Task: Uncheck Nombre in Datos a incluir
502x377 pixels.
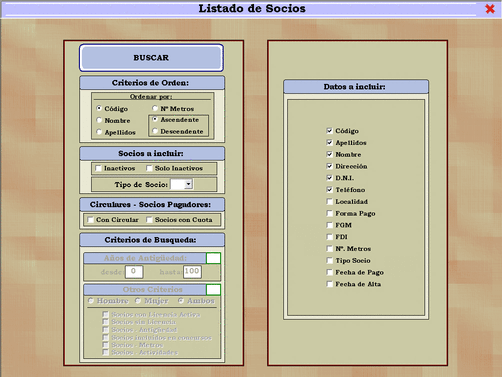Action: pos(330,154)
